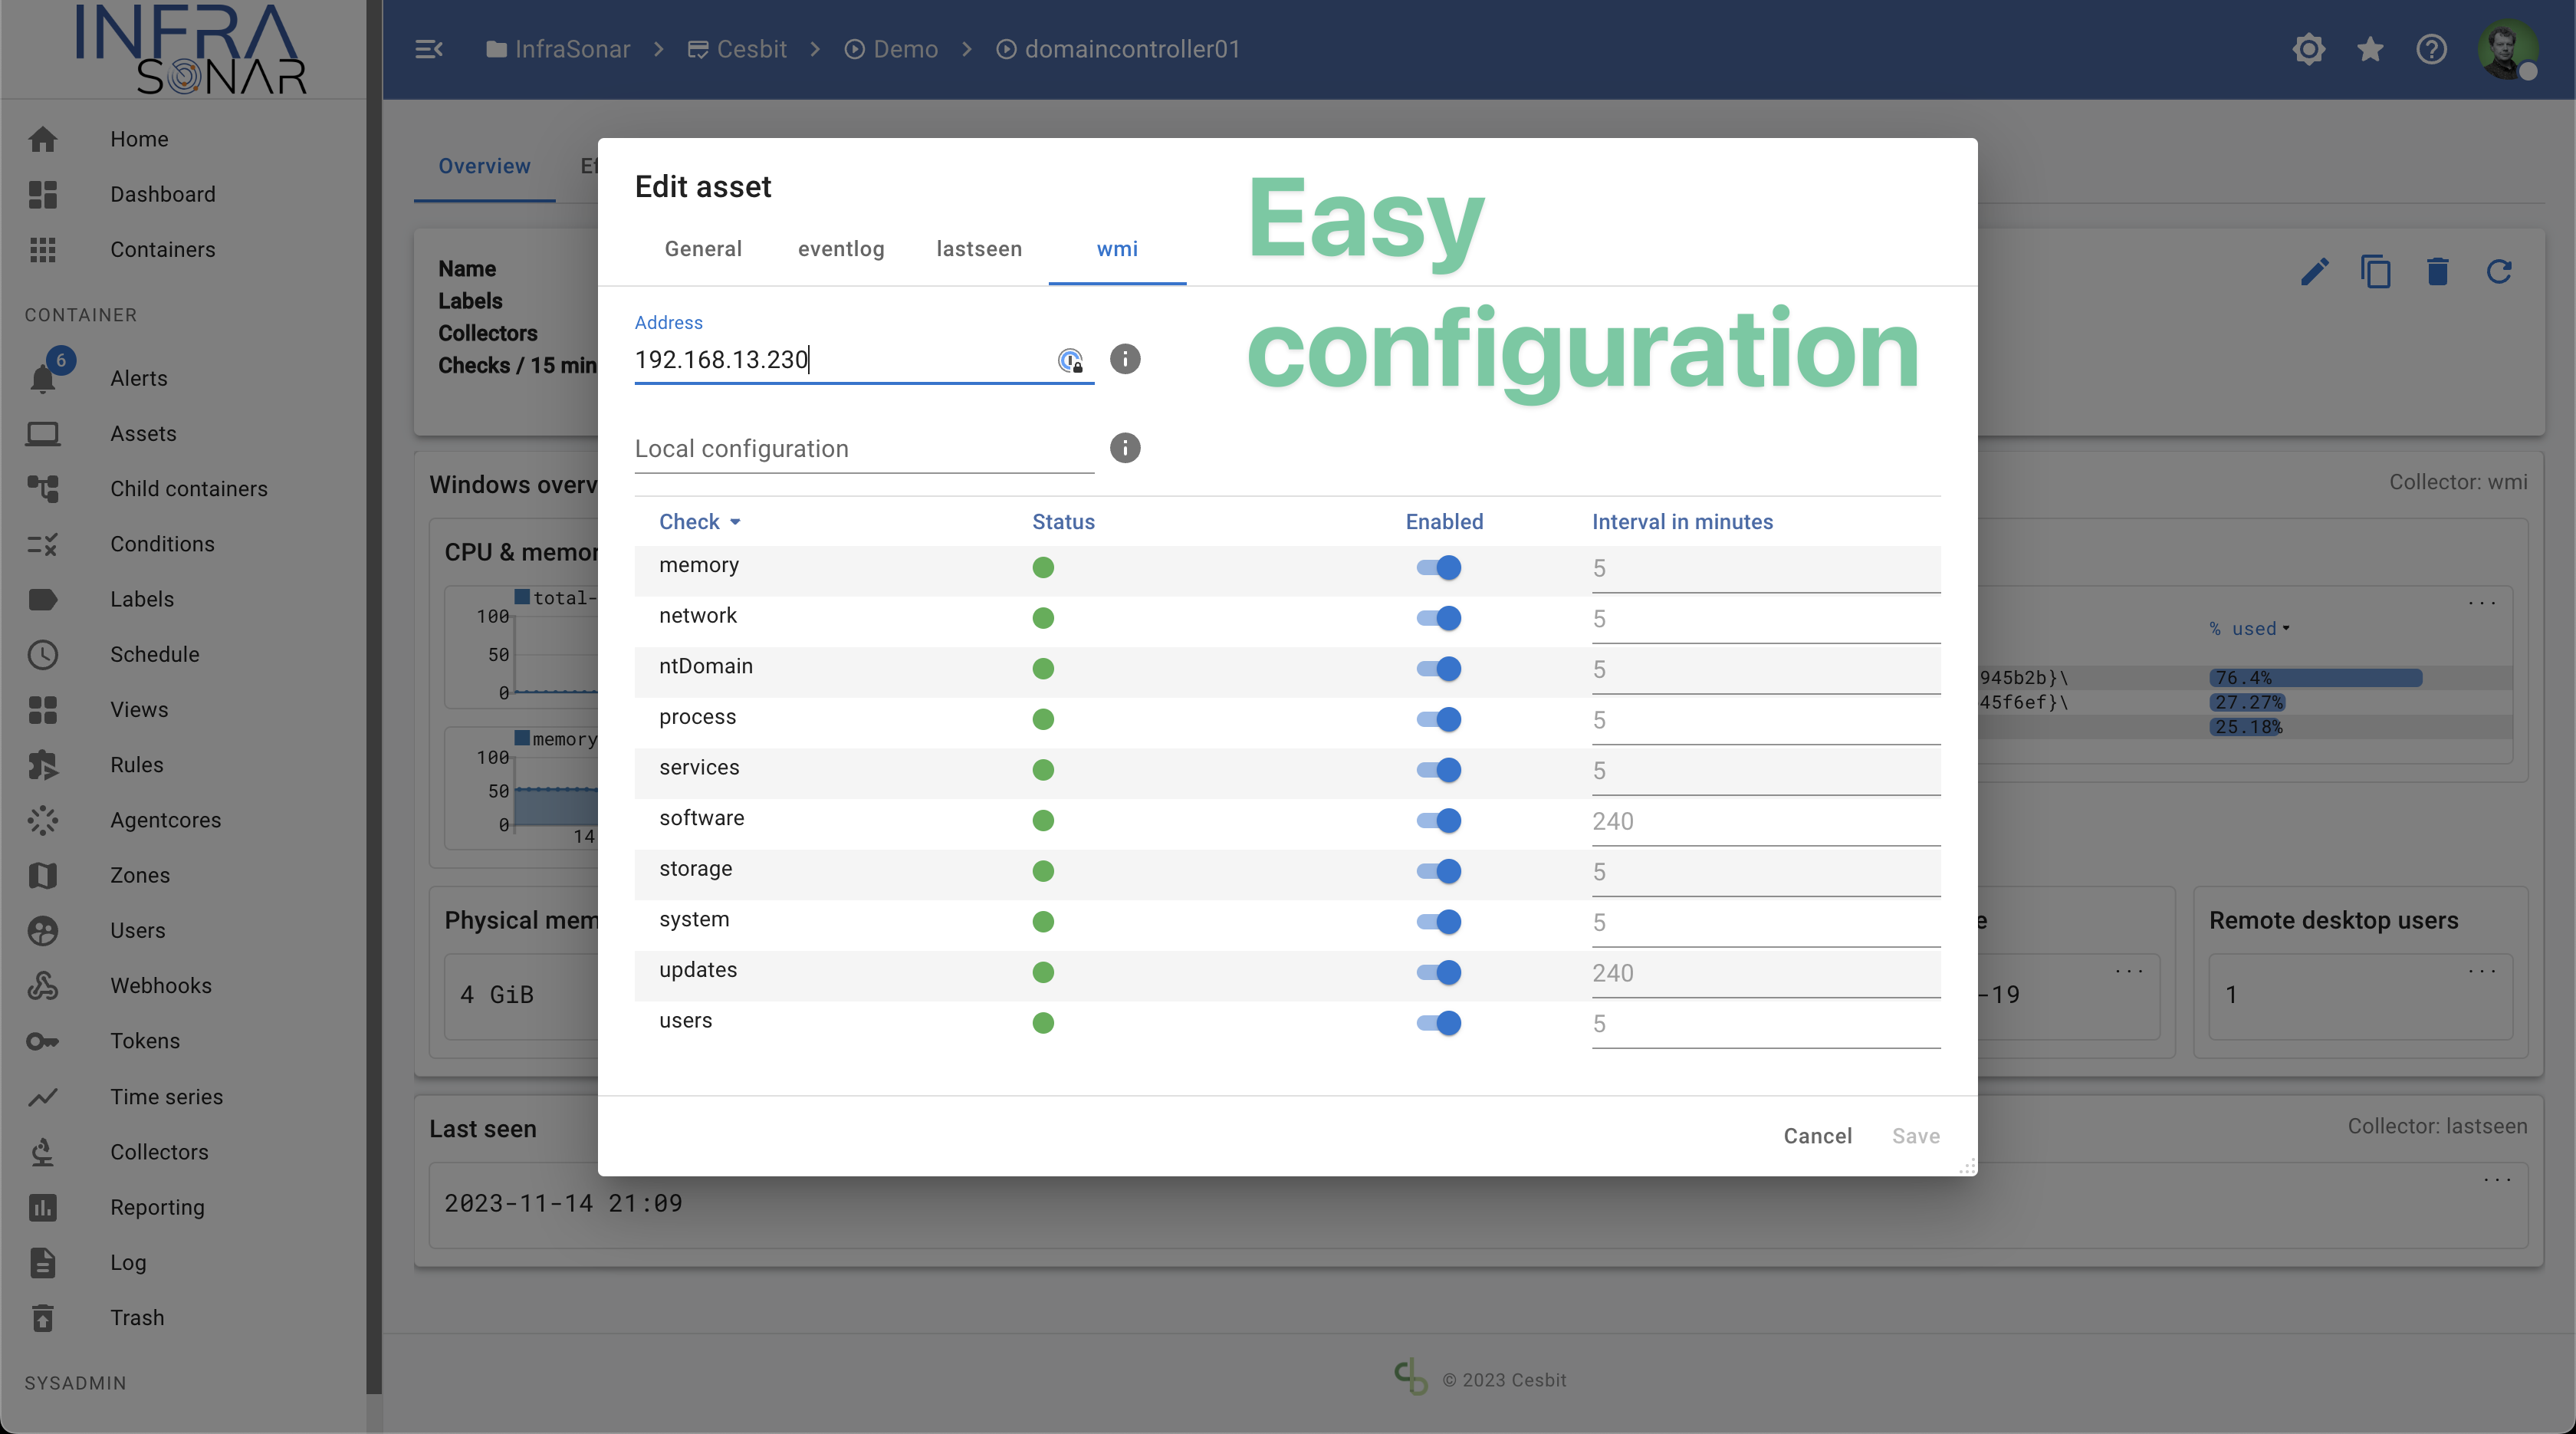The height and width of the screenshot is (1434, 2576).
Task: Click the edit pencil icon for asset
Action: tap(2314, 271)
